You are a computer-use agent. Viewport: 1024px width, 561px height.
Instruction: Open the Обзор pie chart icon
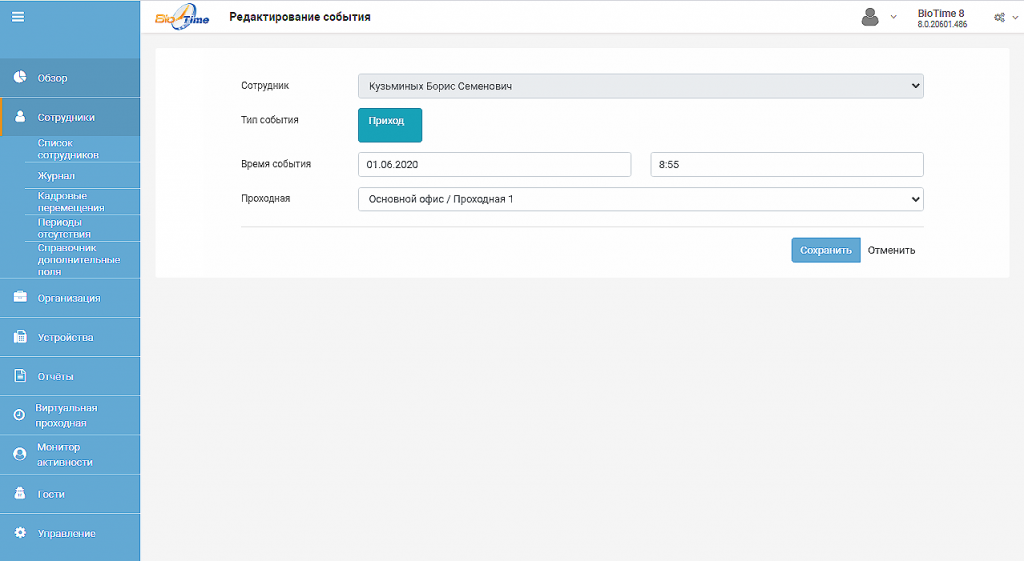pos(20,77)
